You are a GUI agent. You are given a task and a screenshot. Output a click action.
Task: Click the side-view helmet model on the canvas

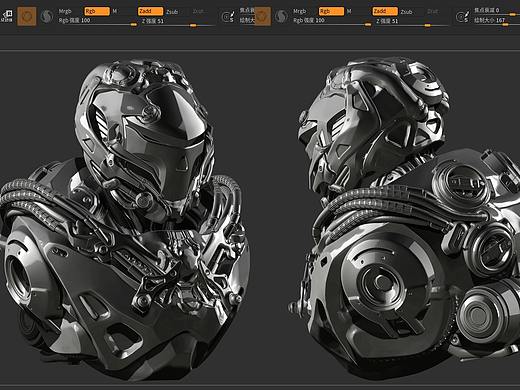403,218
